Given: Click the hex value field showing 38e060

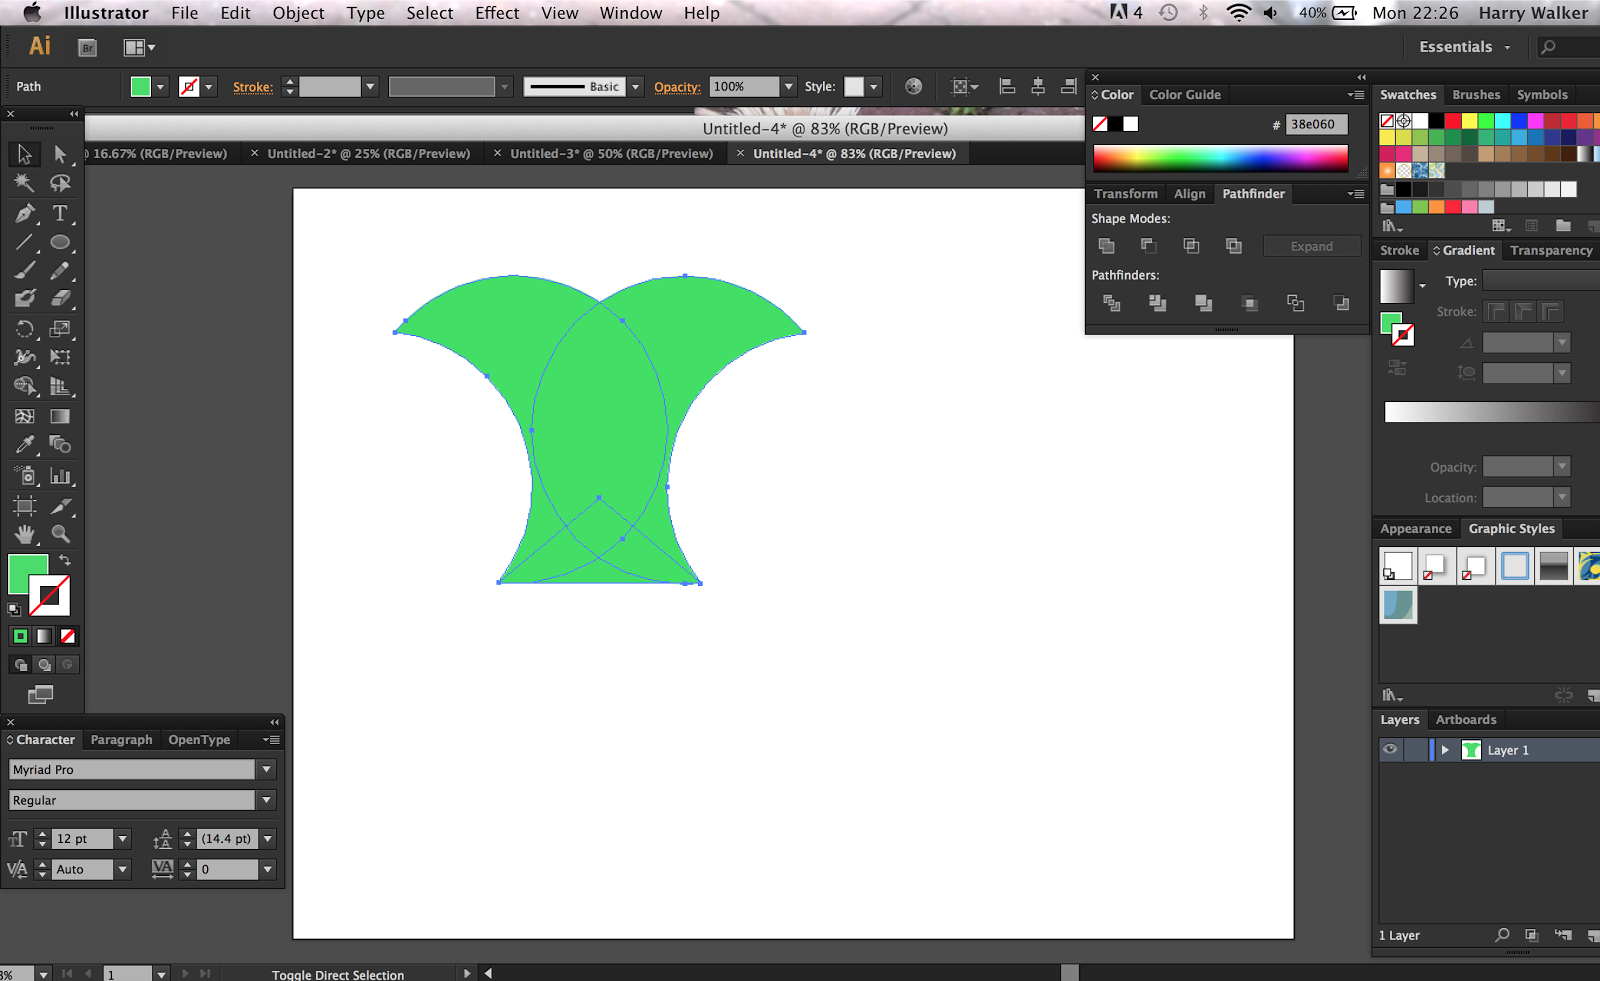Looking at the screenshot, I should [x=1316, y=124].
